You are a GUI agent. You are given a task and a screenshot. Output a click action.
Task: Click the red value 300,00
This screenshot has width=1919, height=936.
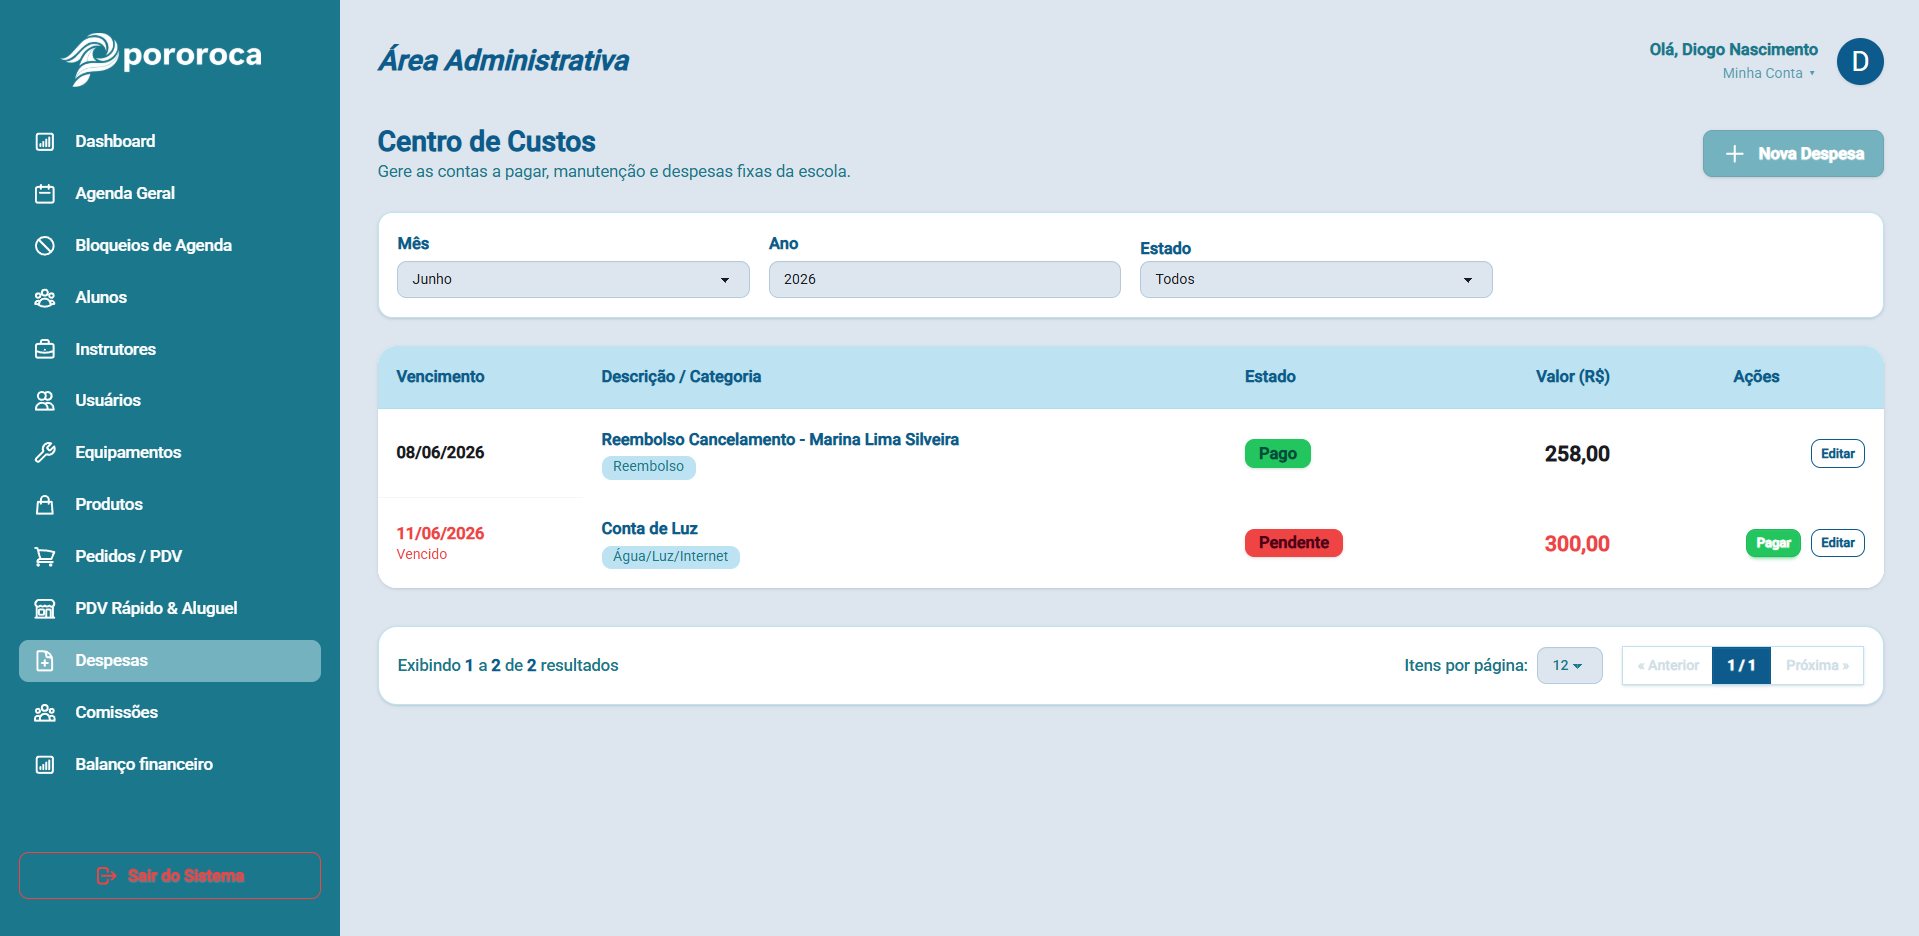pos(1577,544)
